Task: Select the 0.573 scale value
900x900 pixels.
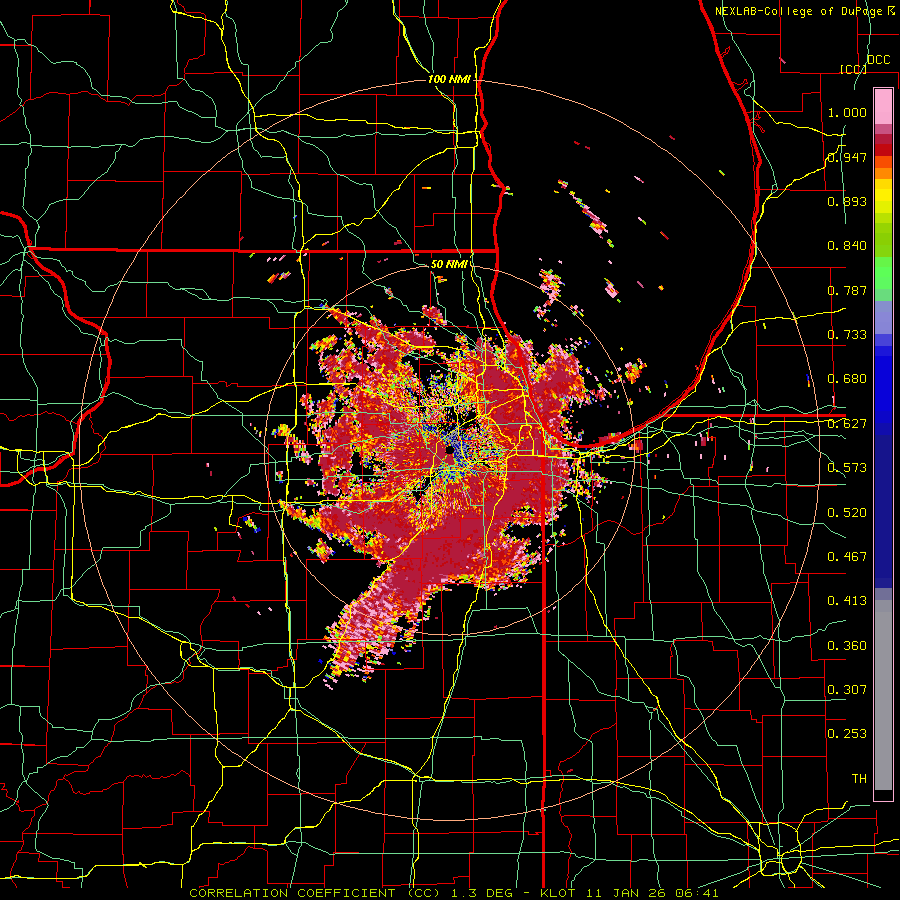Action: click(847, 468)
